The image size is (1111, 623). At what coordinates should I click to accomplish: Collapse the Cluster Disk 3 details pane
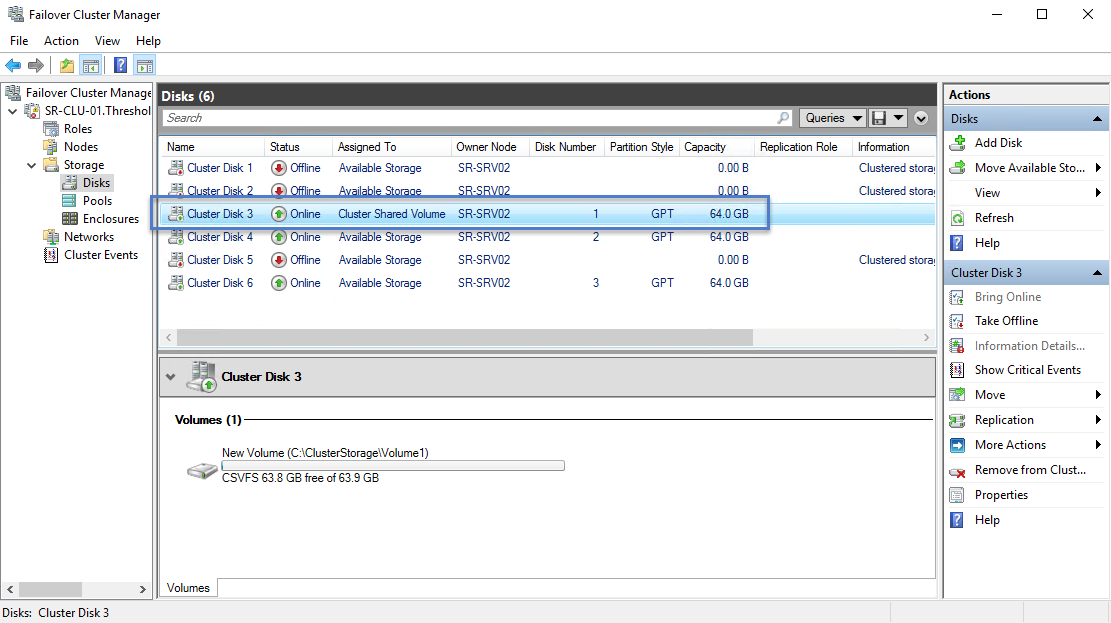point(168,376)
